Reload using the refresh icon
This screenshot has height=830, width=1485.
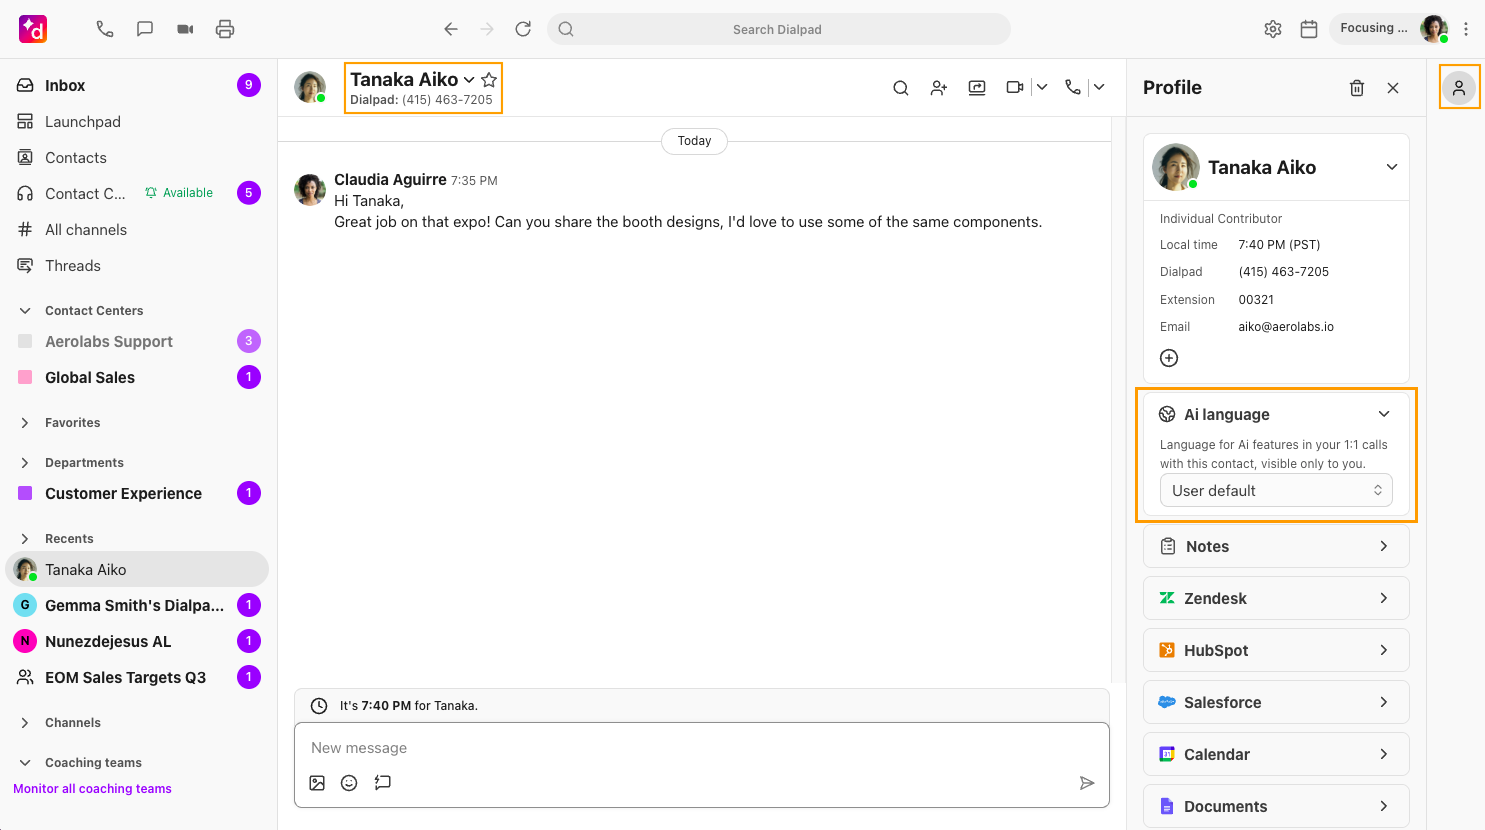click(523, 29)
